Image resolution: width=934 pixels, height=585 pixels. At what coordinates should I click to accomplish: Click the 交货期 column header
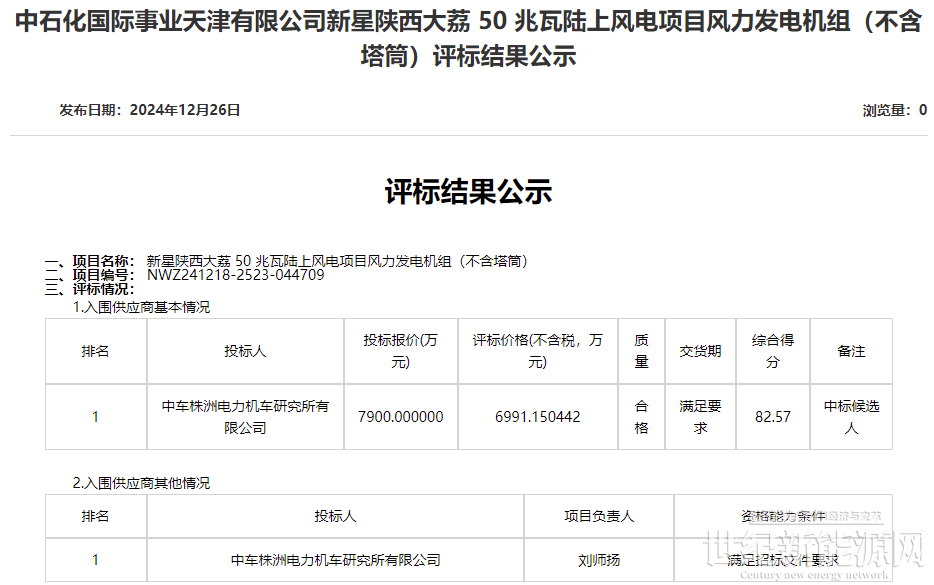(x=700, y=351)
